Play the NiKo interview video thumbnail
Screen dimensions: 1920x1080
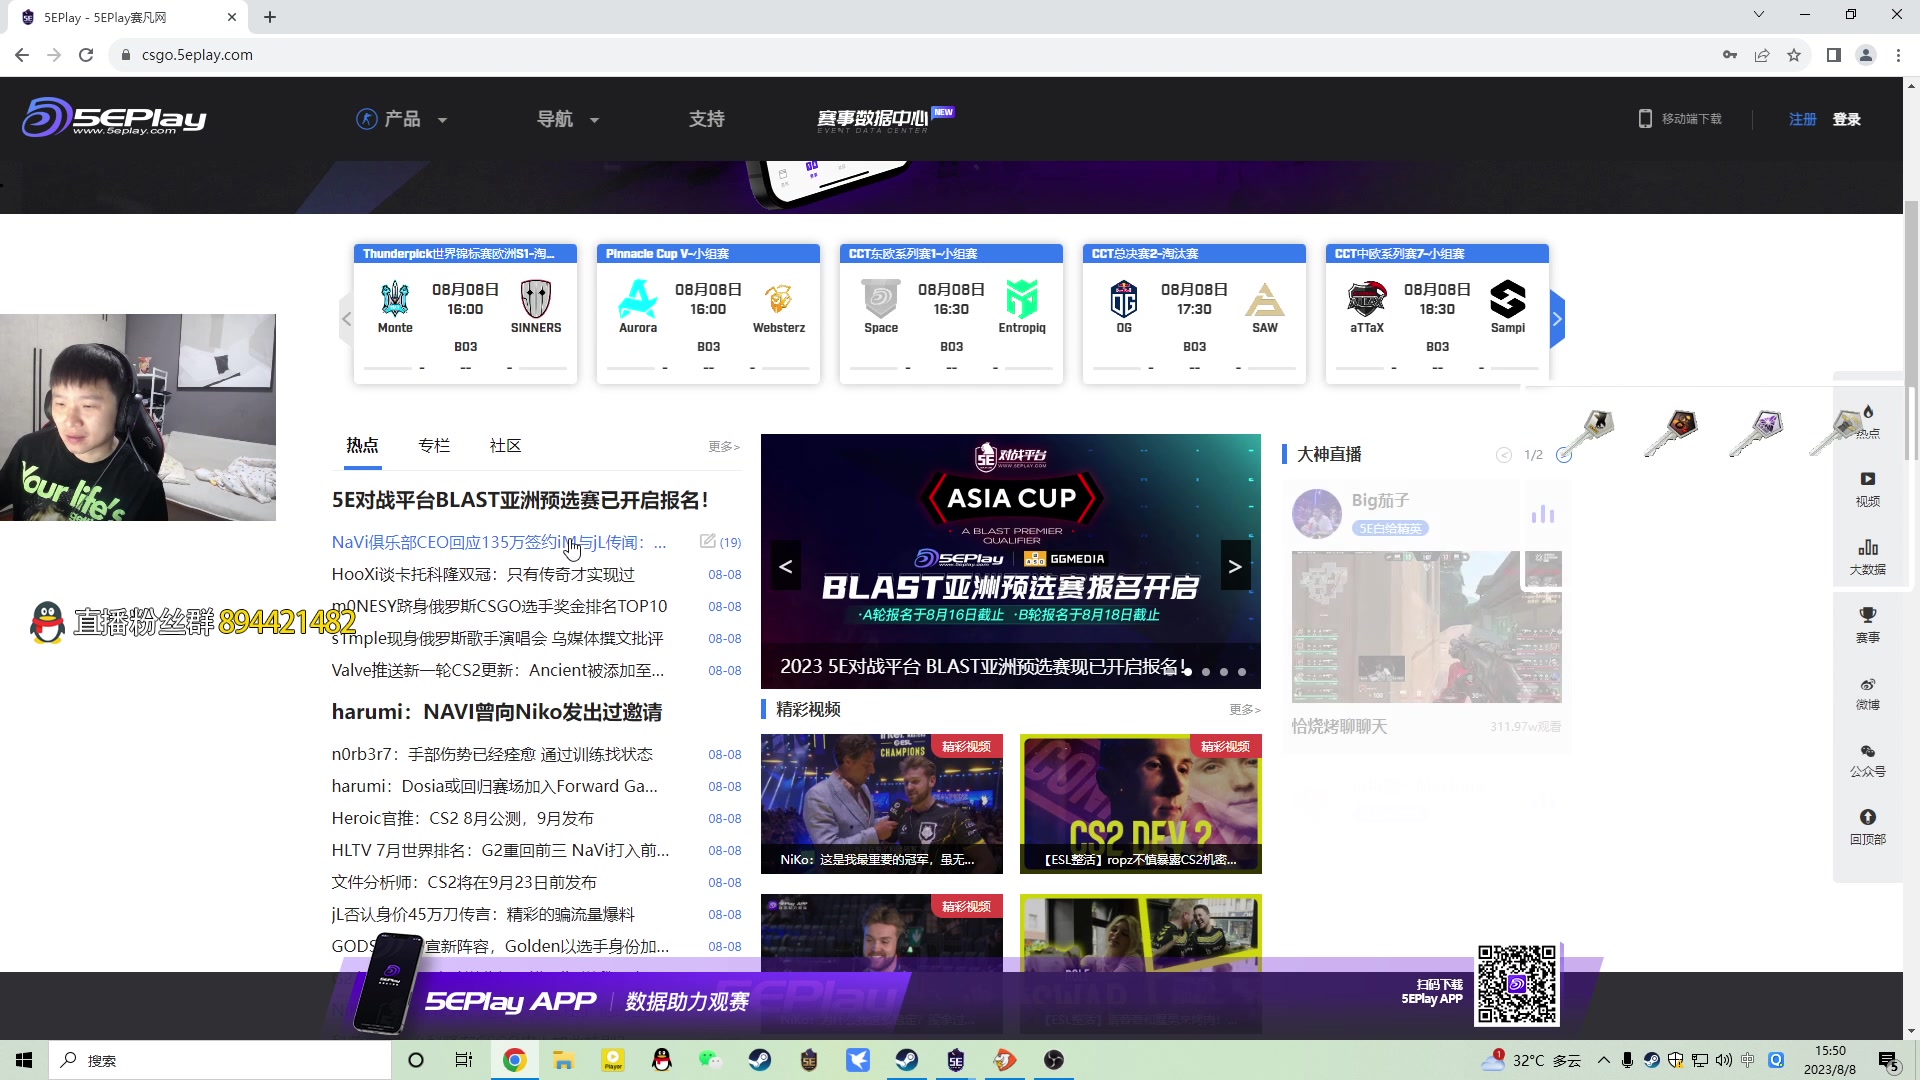pyautogui.click(x=881, y=804)
